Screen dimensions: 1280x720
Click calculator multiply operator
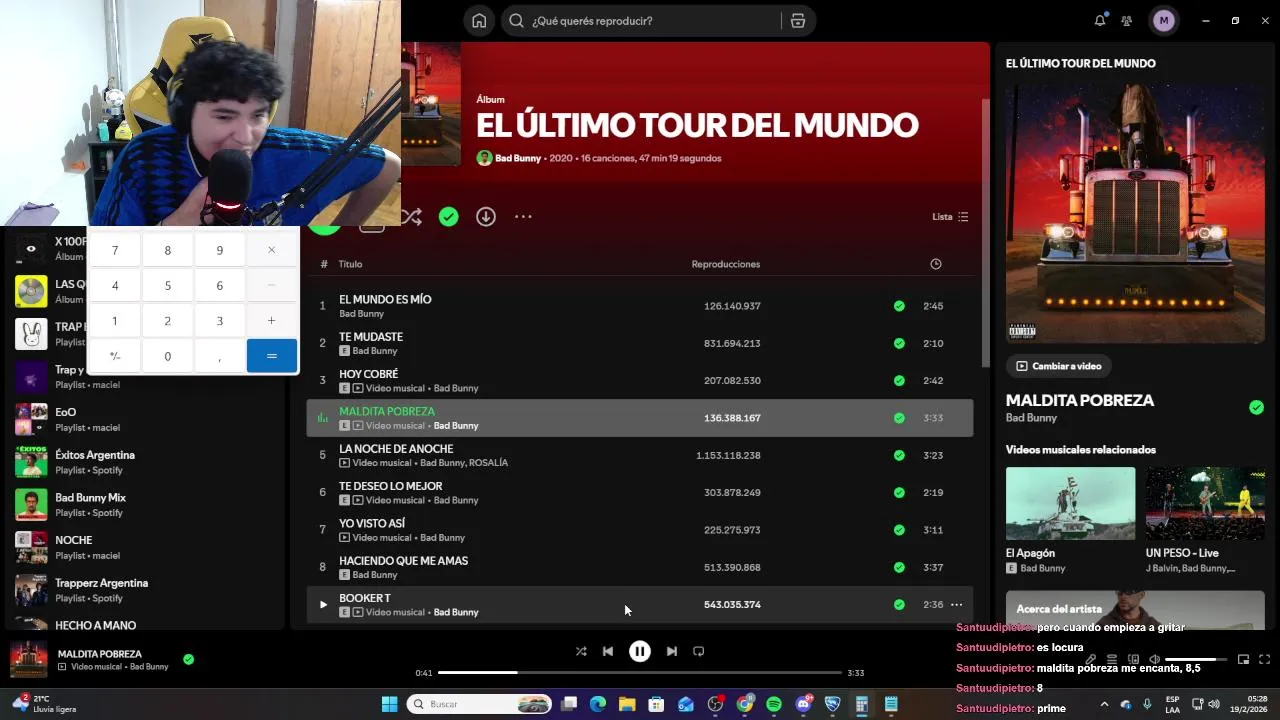click(x=271, y=250)
